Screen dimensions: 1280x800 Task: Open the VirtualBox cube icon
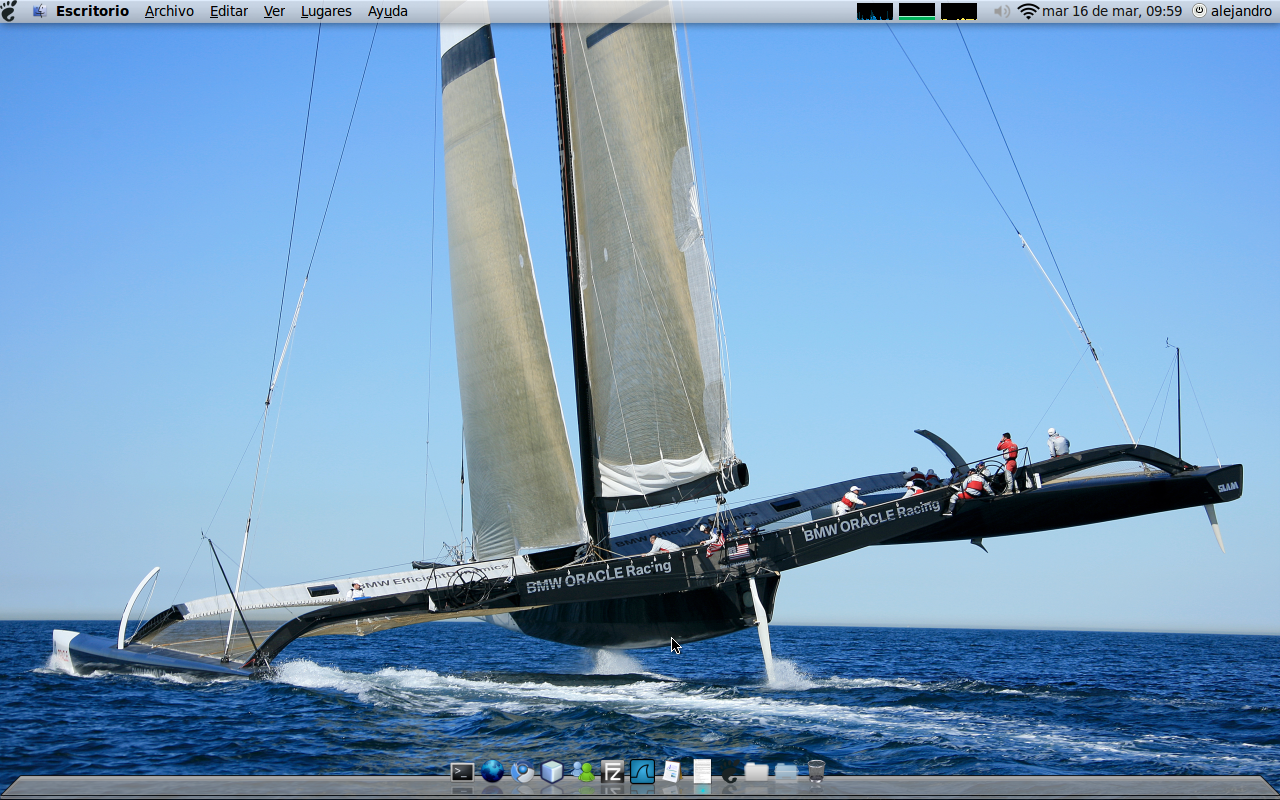pos(552,771)
